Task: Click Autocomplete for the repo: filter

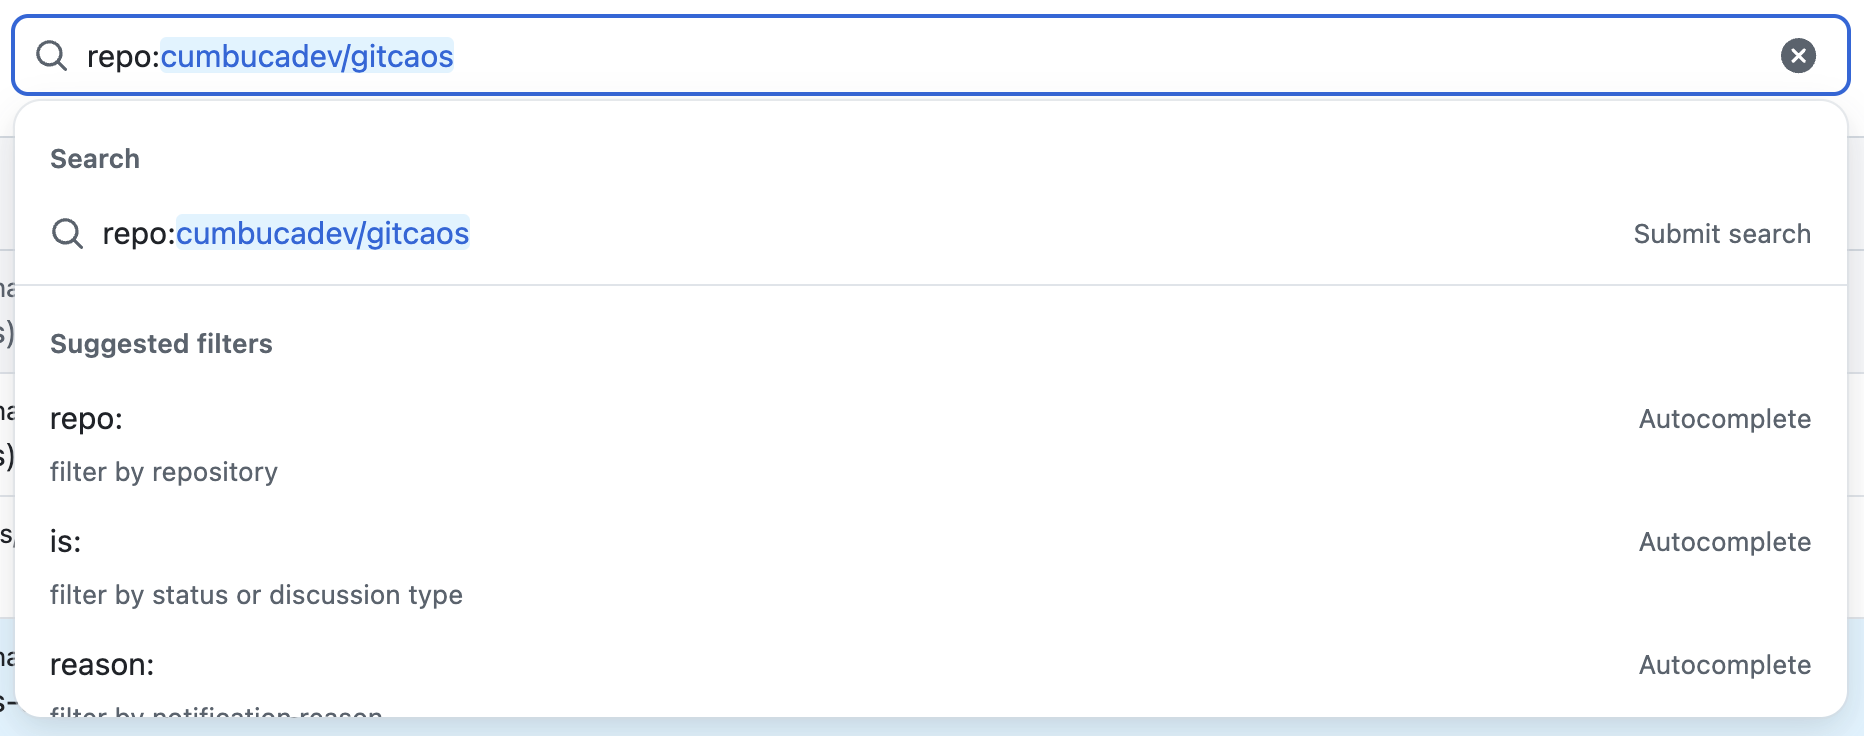Action: coord(1724,419)
